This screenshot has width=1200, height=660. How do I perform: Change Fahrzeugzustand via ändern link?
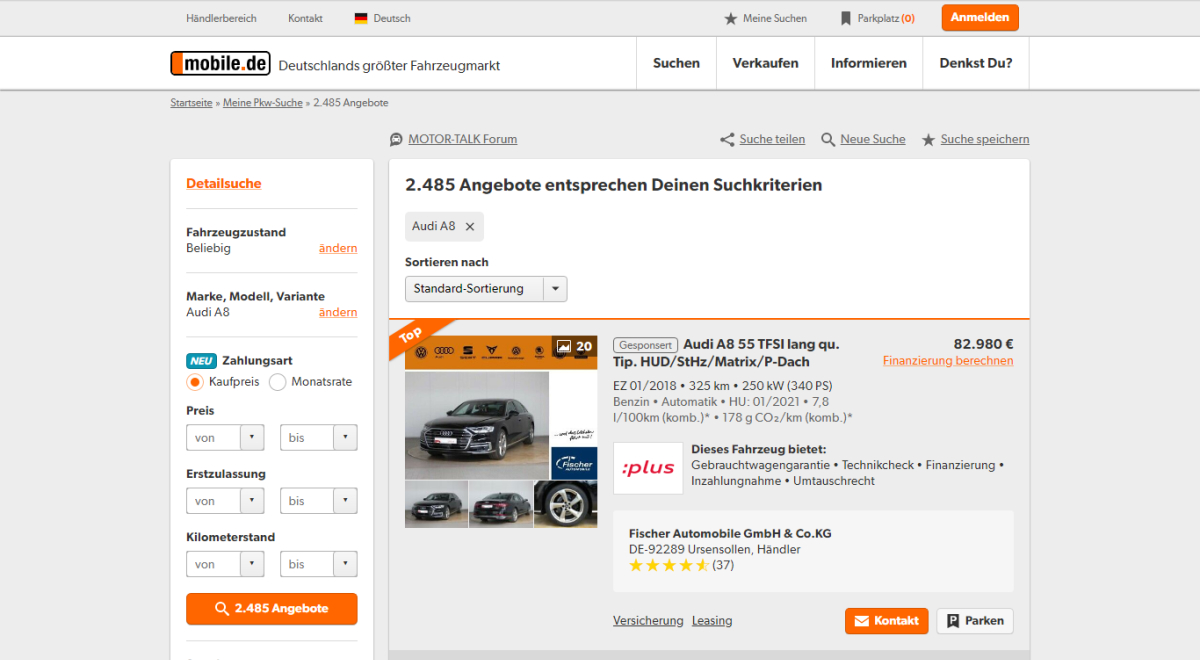338,248
